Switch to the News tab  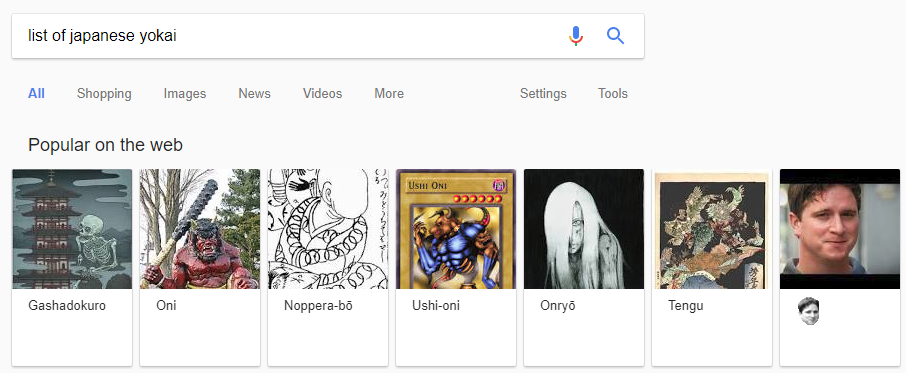coord(254,94)
